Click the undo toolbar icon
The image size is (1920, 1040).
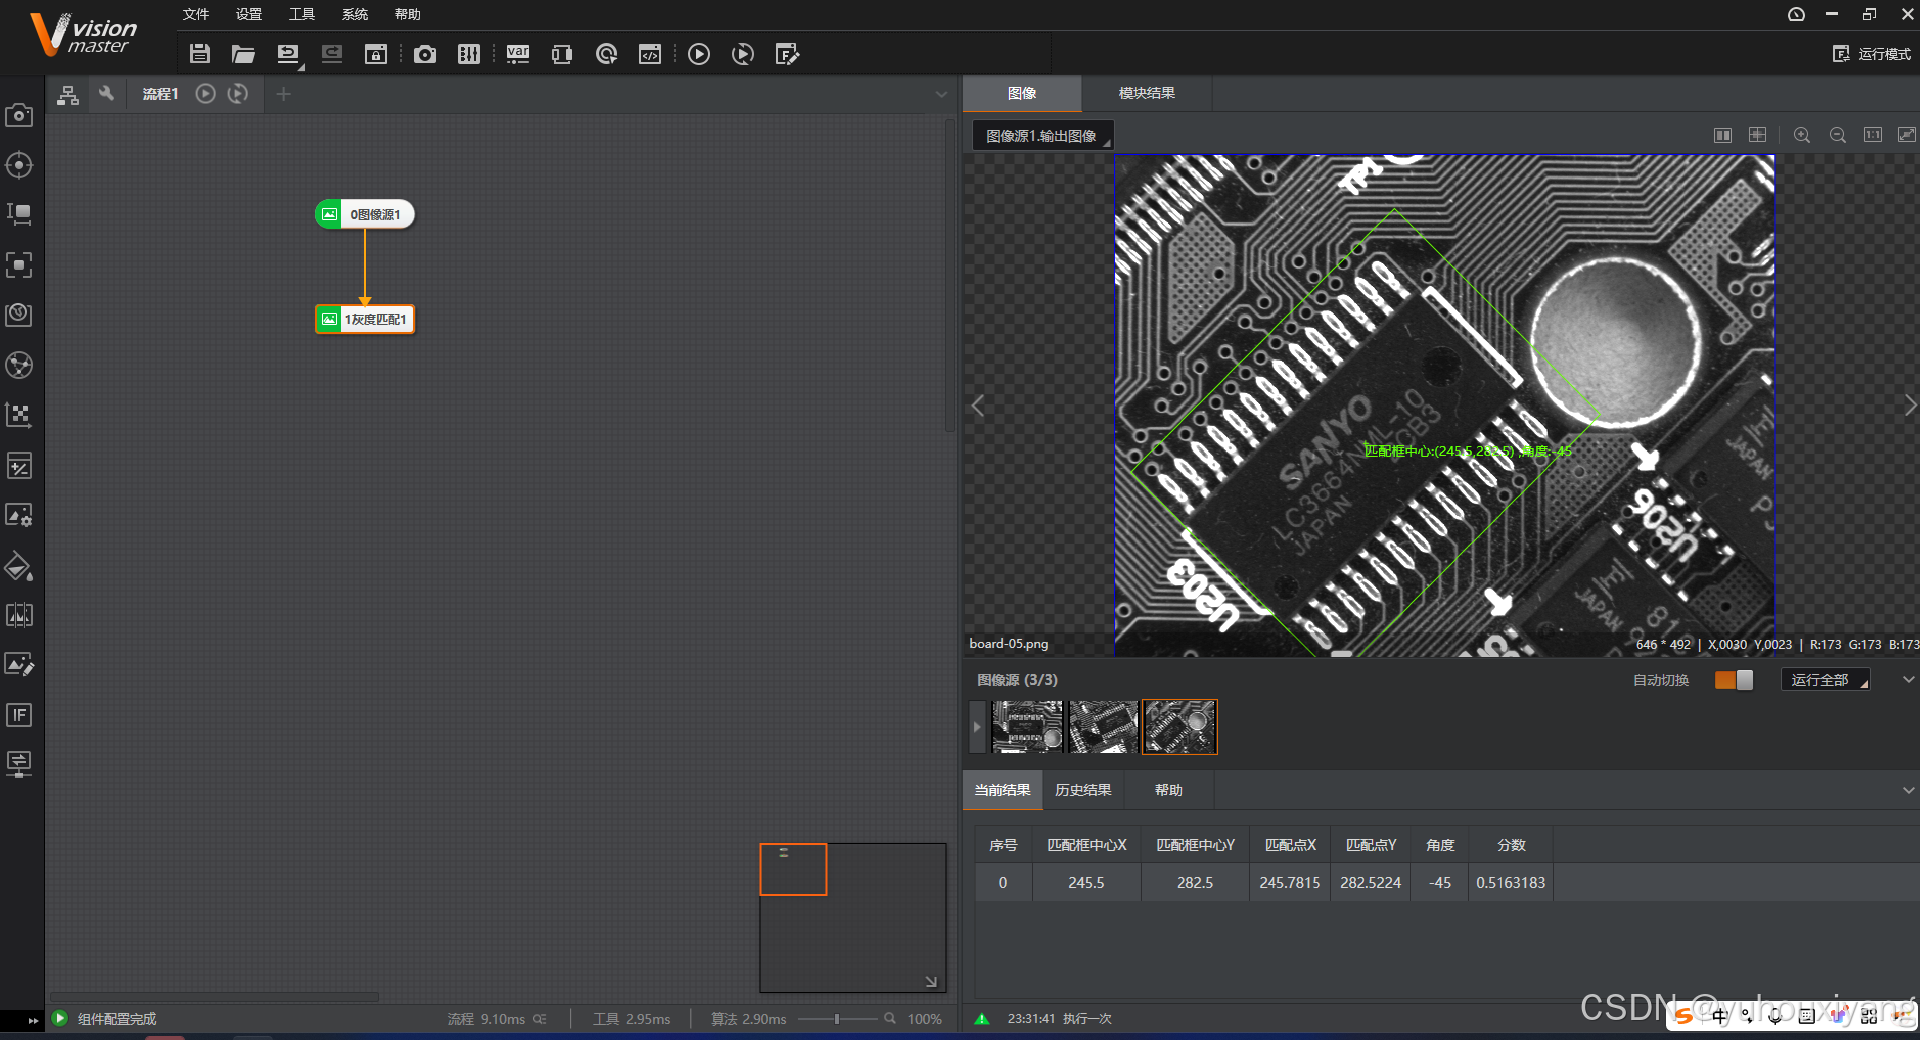pos(288,54)
